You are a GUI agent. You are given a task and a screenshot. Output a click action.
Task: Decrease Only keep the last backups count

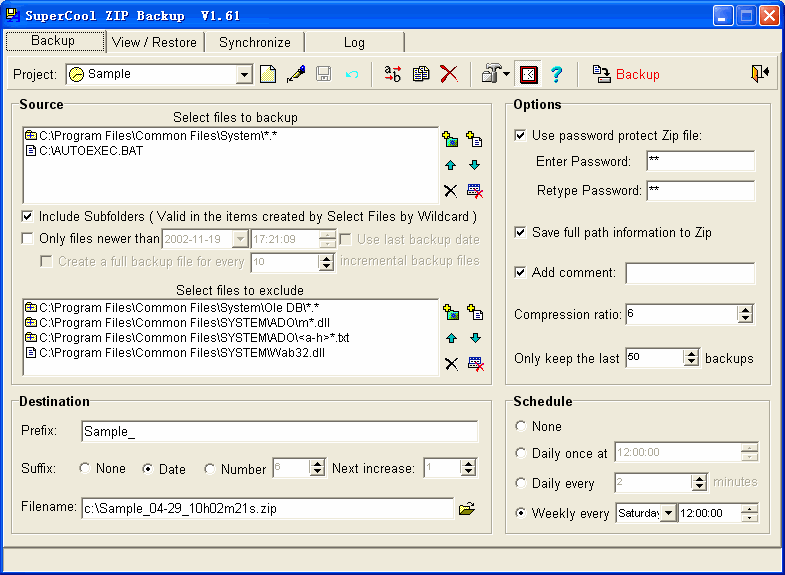click(x=691, y=362)
